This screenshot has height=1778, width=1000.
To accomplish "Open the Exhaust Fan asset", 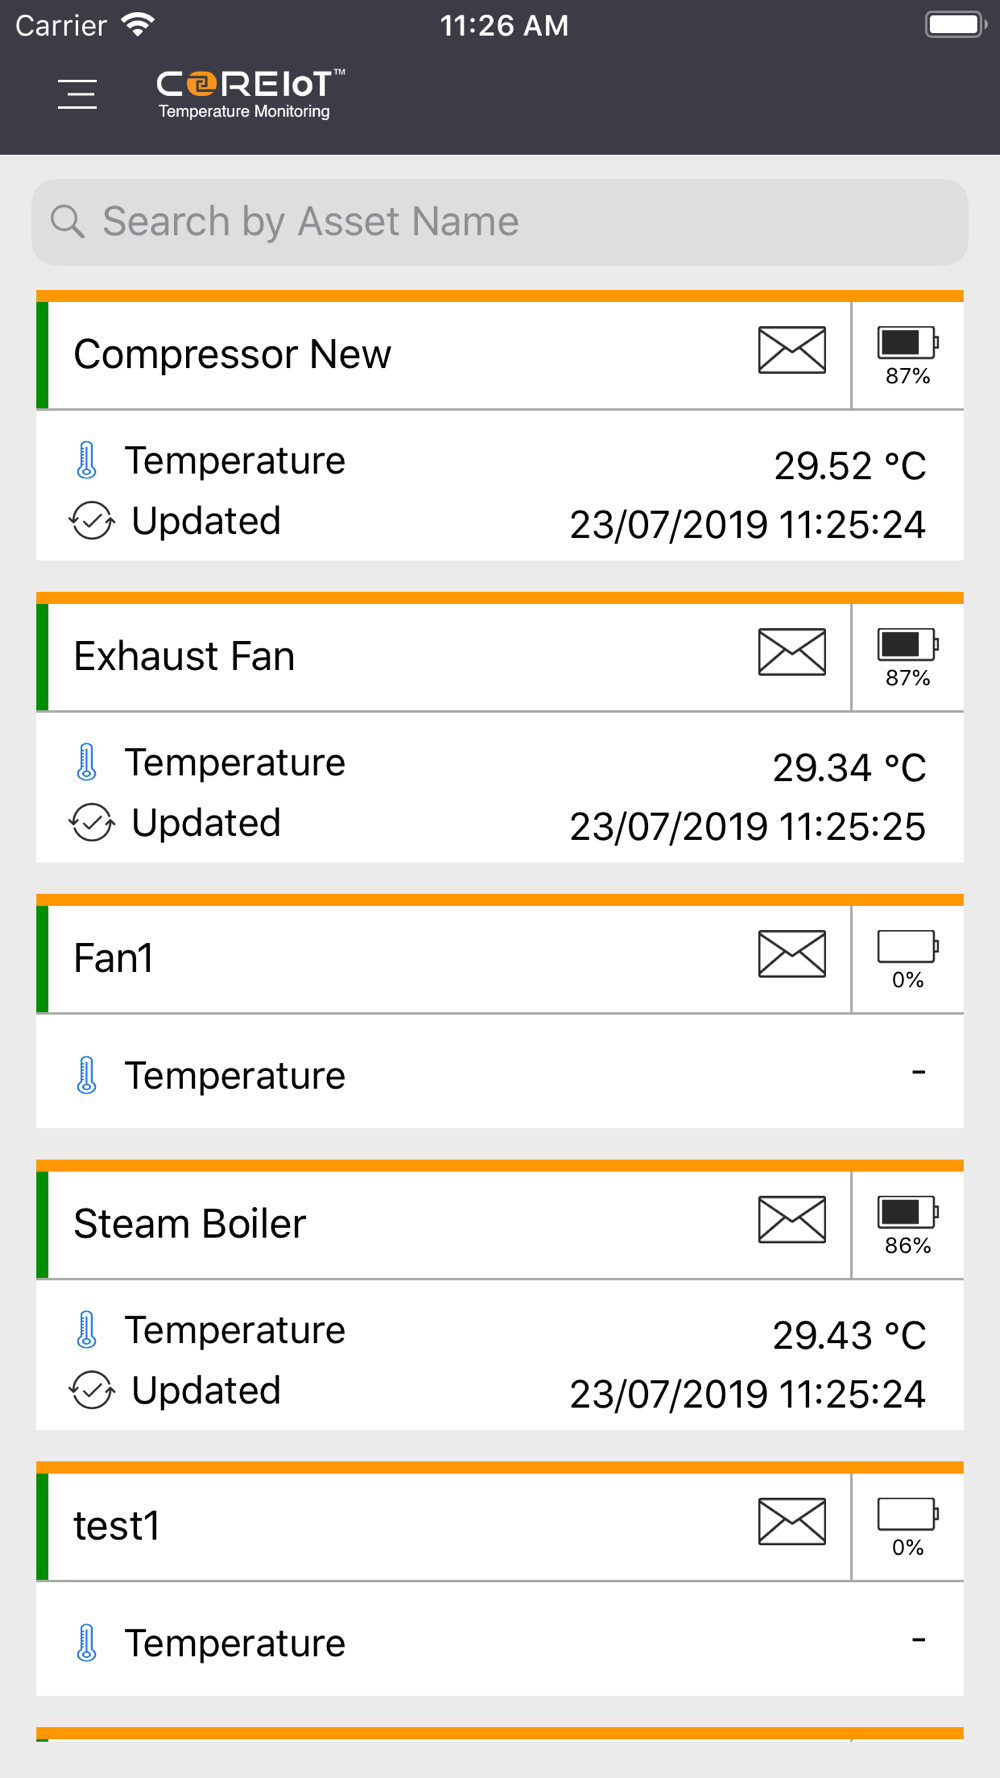I will click(184, 656).
